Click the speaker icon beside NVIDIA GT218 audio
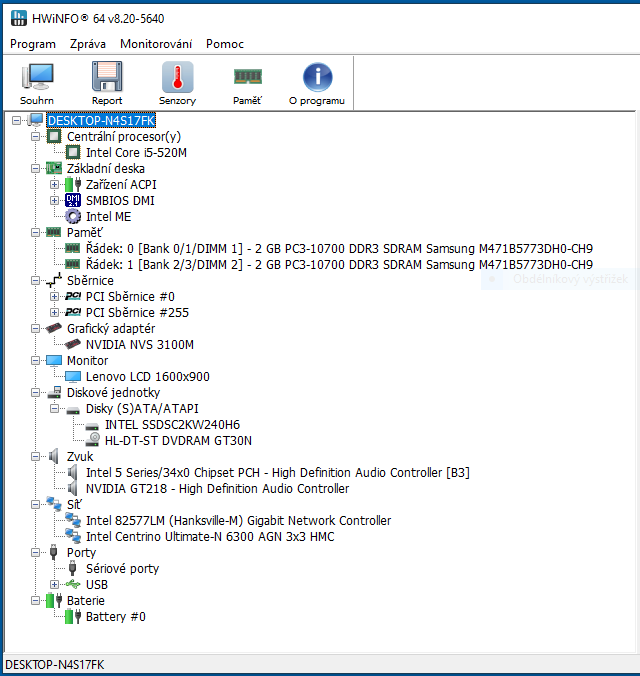This screenshot has width=640, height=676. point(72,488)
